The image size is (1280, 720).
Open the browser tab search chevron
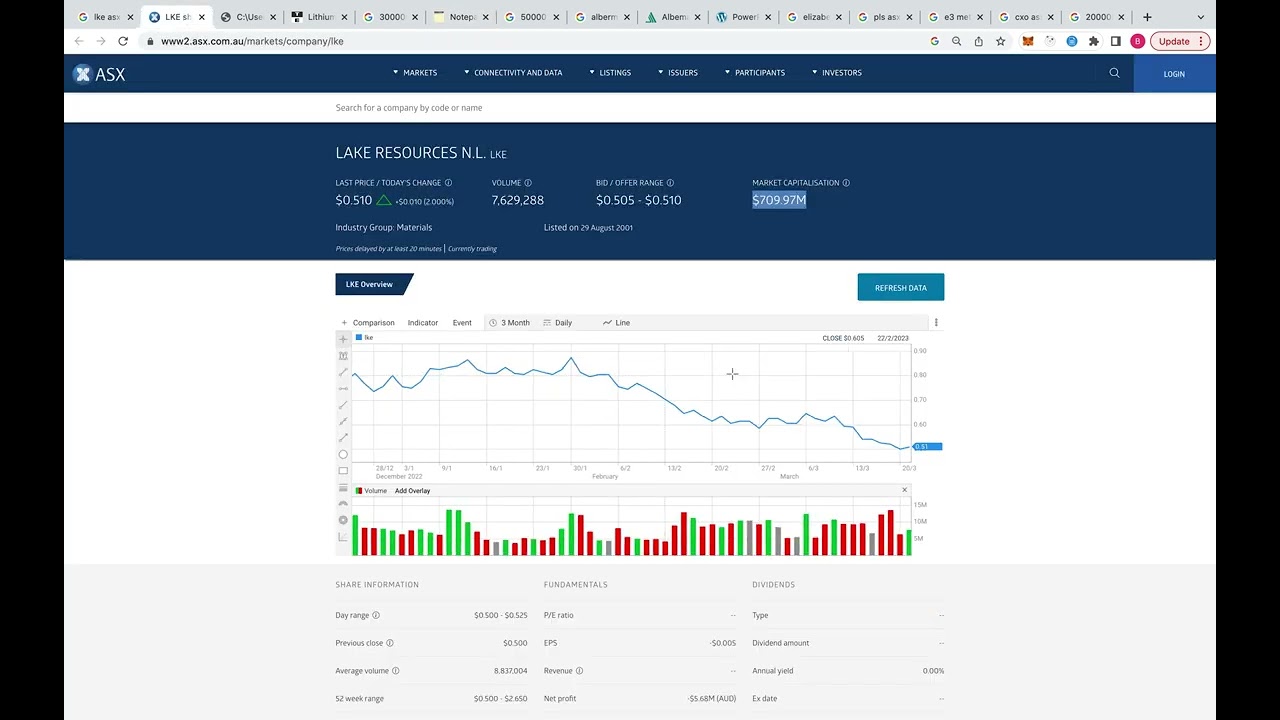(x=1201, y=17)
